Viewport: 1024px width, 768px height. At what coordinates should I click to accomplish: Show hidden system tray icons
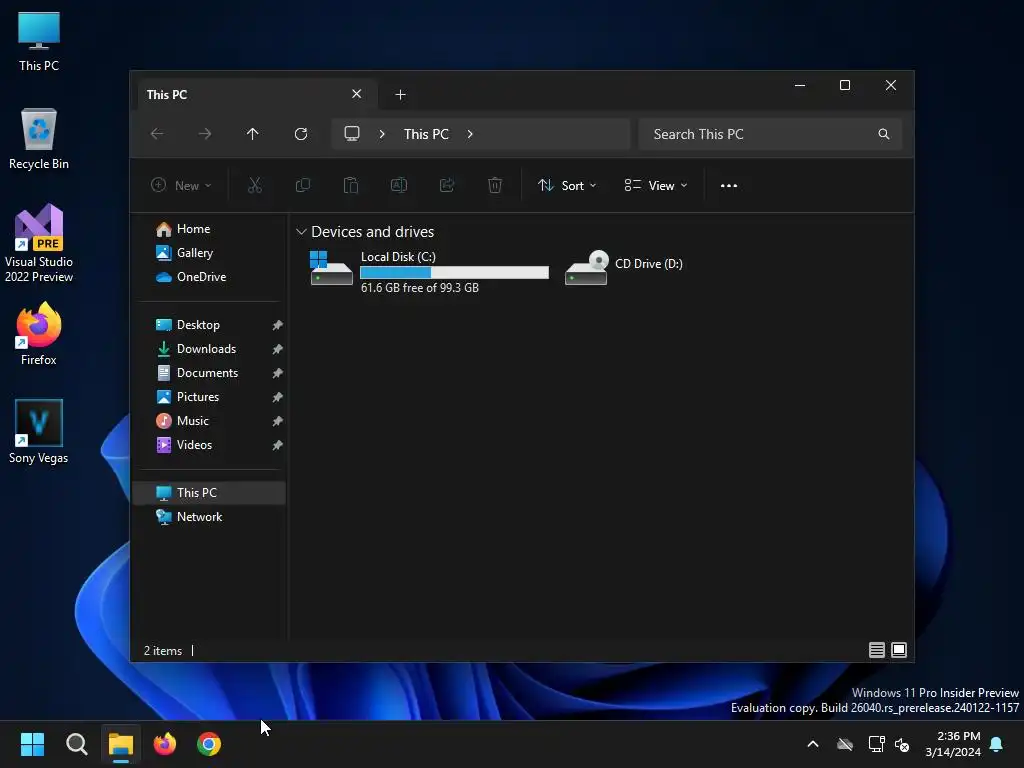point(813,744)
